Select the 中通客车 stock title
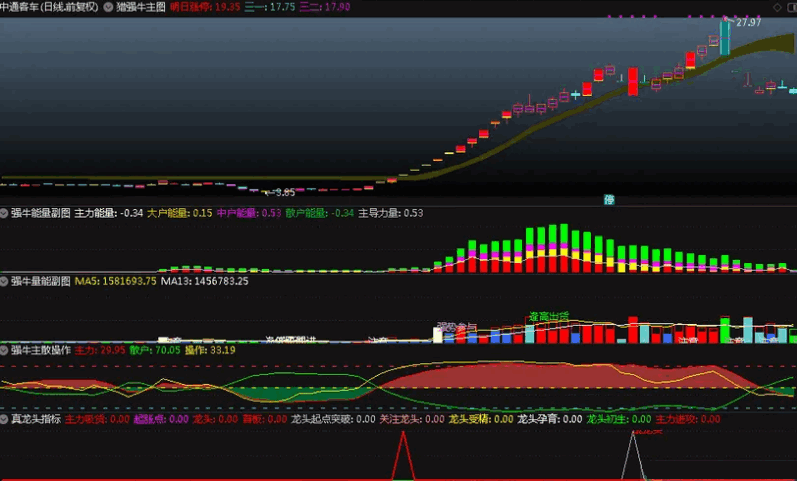The height and width of the screenshot is (481, 797). [x=49, y=7]
